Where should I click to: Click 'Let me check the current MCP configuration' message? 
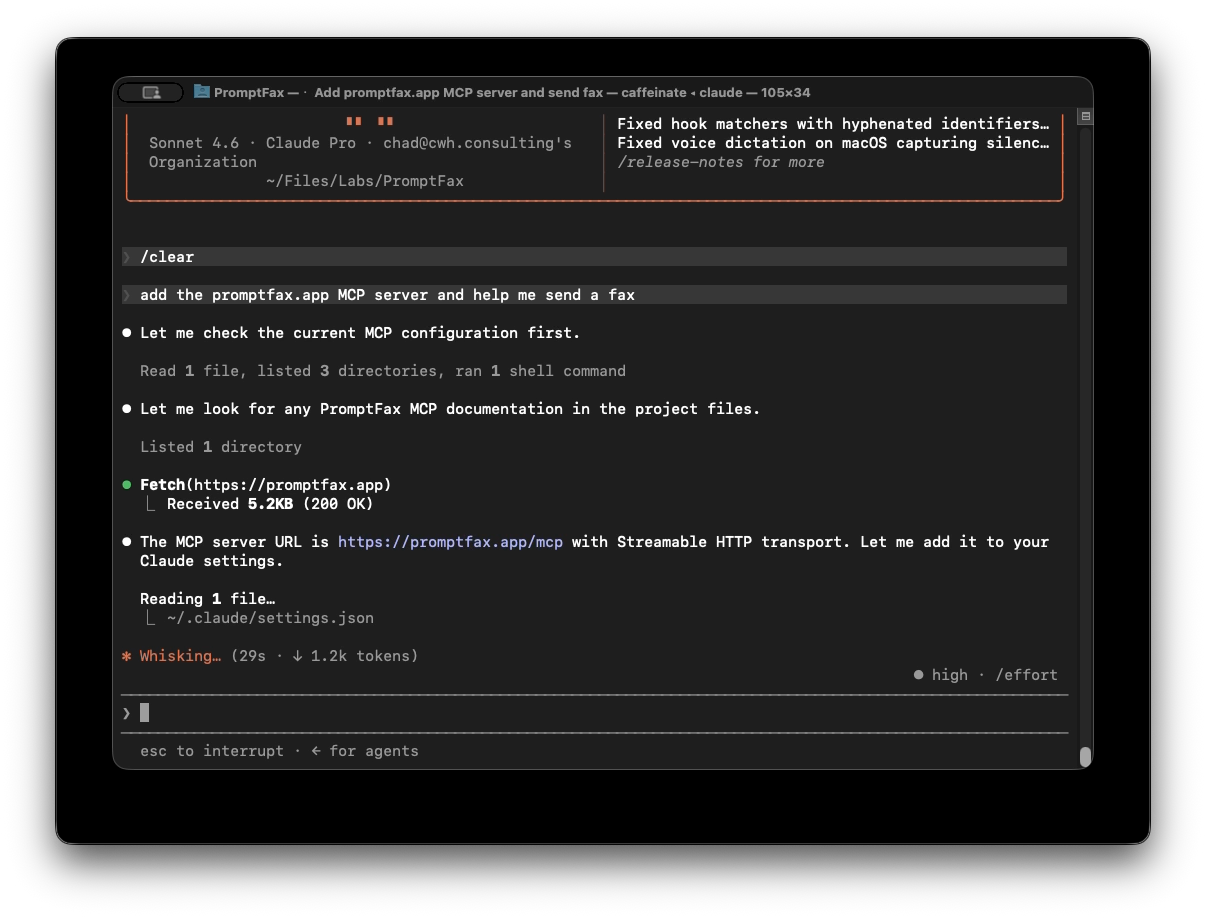coord(360,333)
